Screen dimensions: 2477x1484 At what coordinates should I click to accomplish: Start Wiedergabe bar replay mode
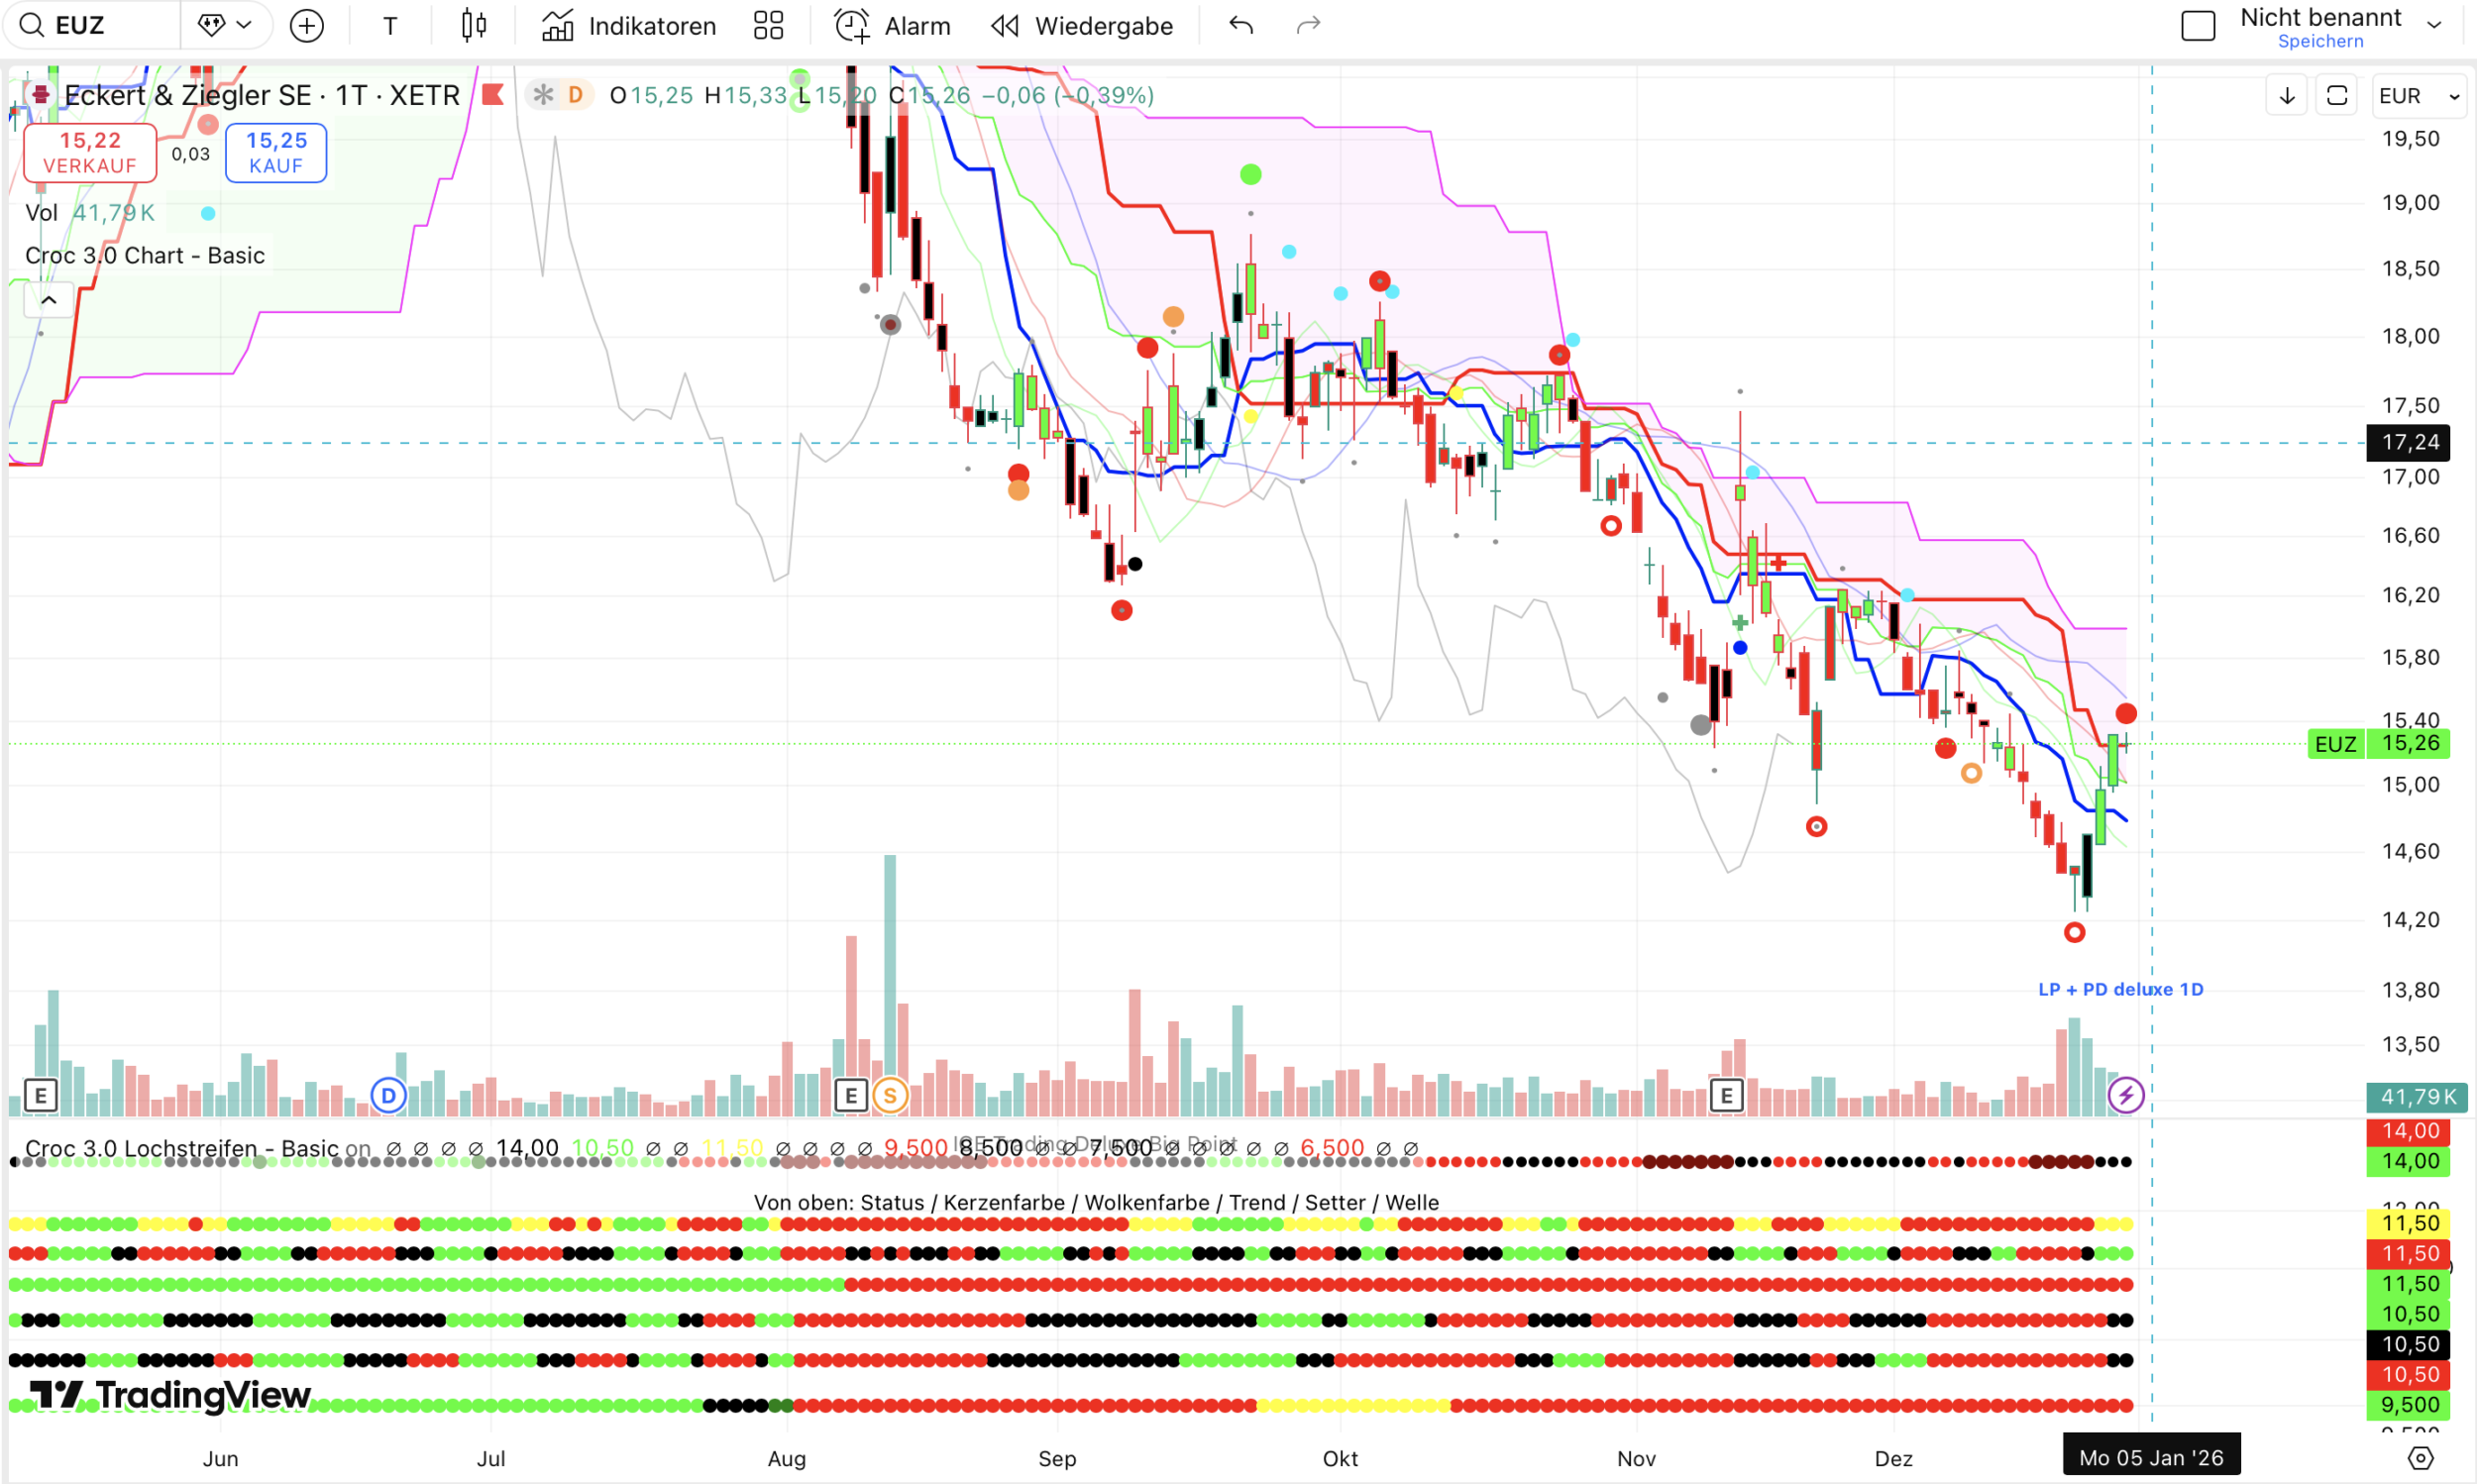(1082, 25)
